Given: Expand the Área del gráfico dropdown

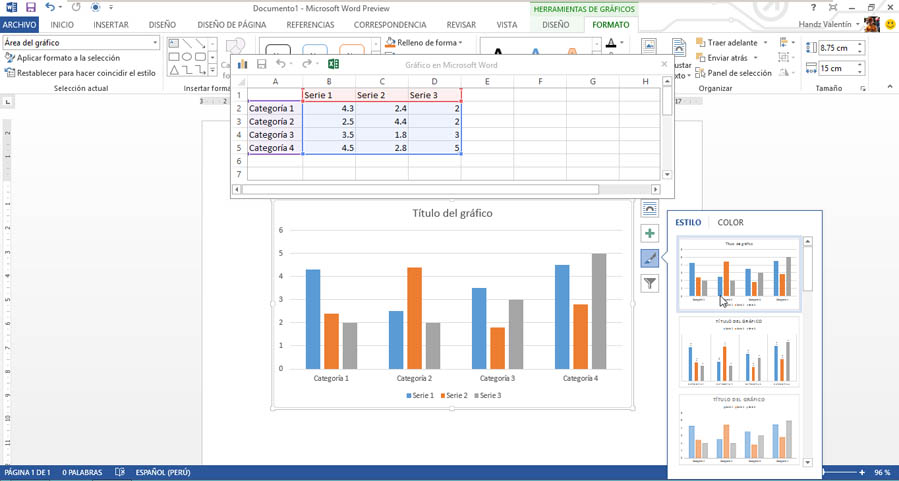Looking at the screenshot, I should [155, 43].
